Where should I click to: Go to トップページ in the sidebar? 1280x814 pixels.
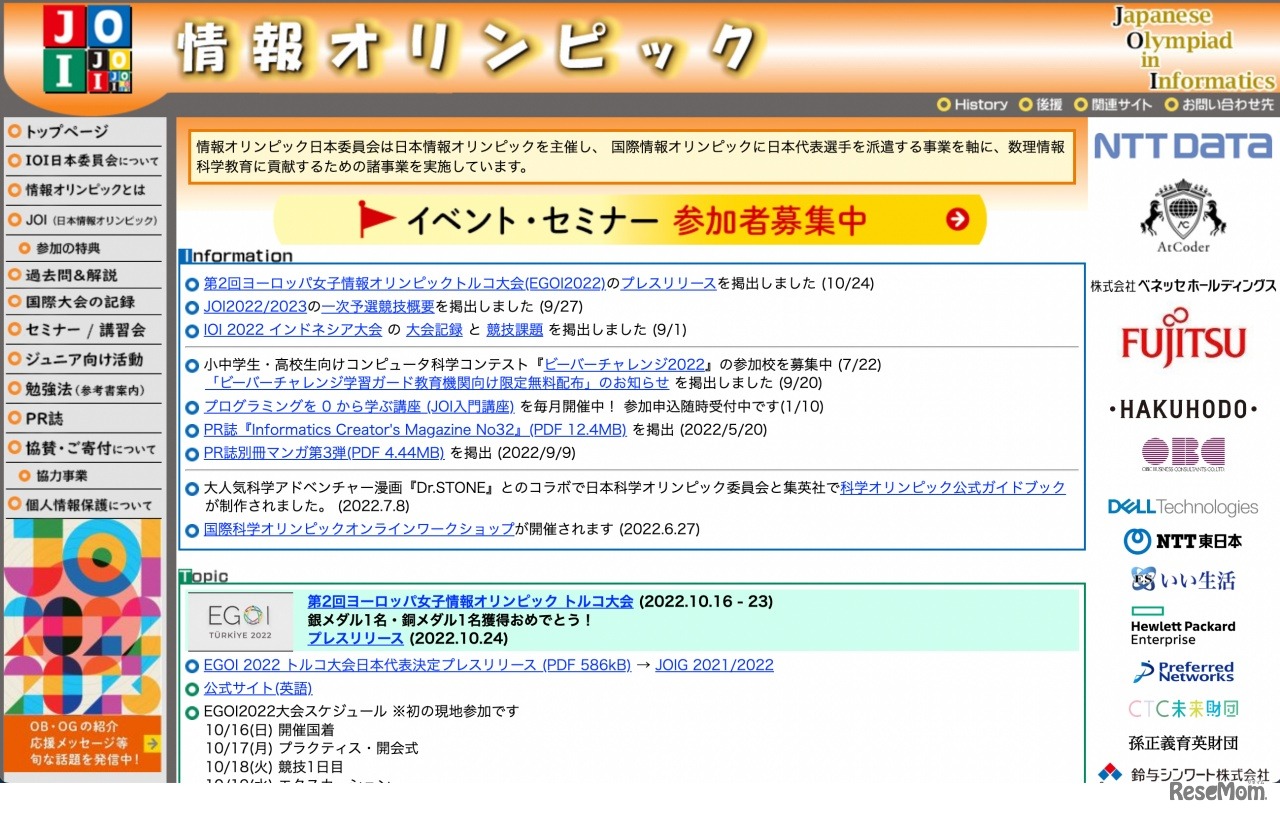click(83, 131)
